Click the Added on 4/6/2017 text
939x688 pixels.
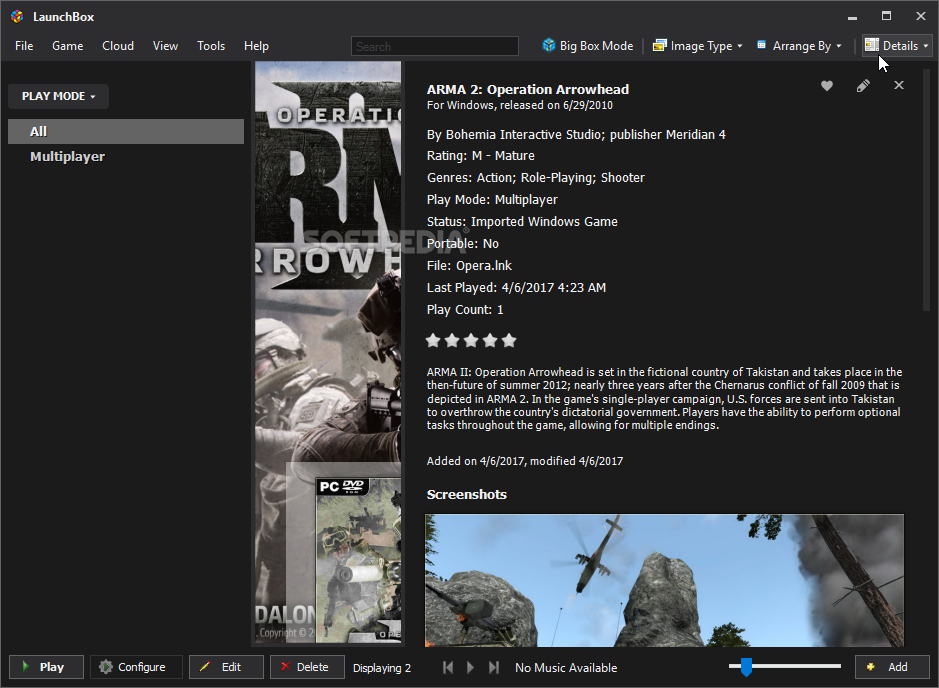(525, 461)
